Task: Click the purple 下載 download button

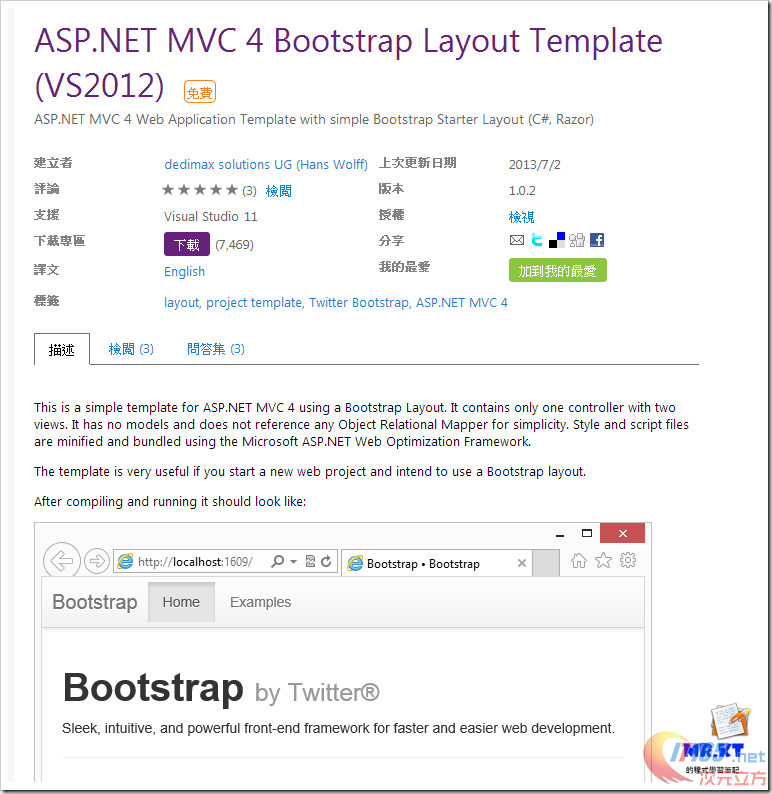Action: click(x=187, y=244)
